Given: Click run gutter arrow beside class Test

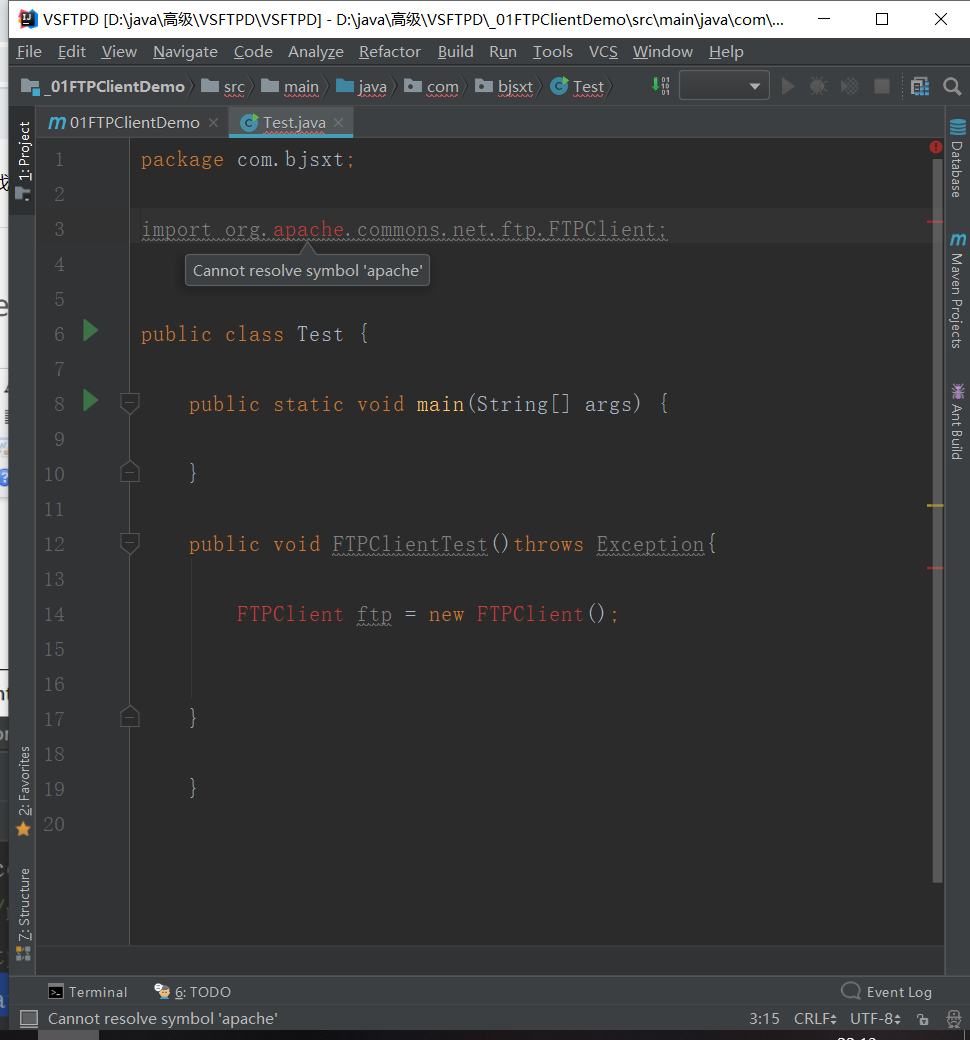Looking at the screenshot, I should [90, 330].
